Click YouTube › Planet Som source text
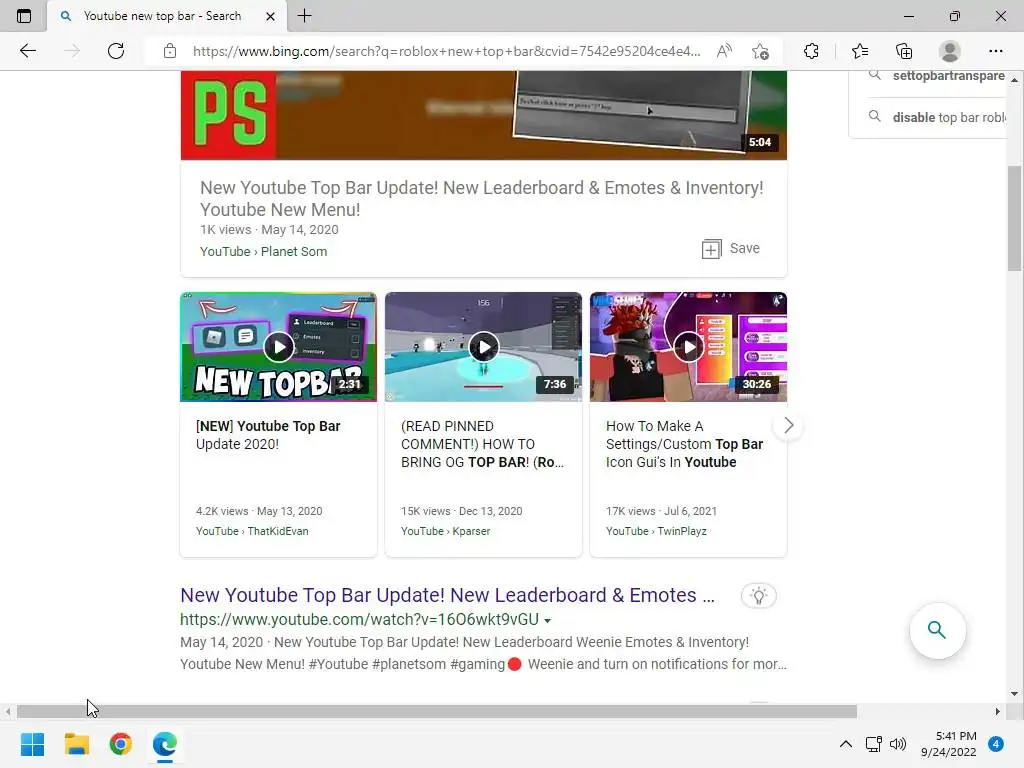Image resolution: width=1024 pixels, height=768 pixels. 263,251
